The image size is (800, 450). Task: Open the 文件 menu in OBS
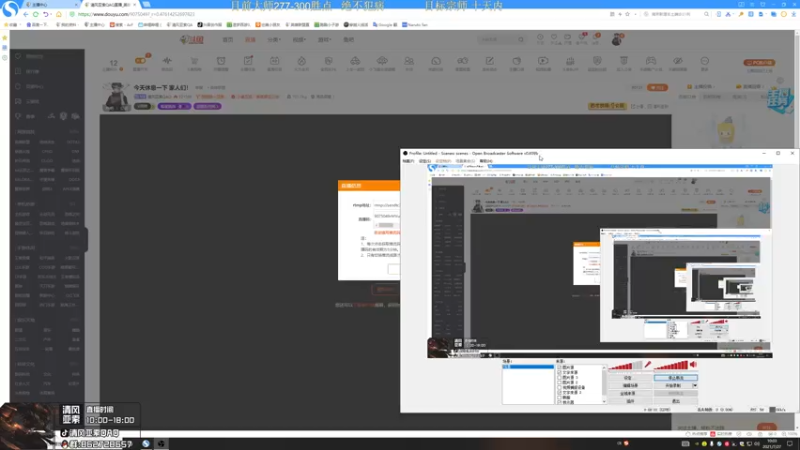point(408,161)
